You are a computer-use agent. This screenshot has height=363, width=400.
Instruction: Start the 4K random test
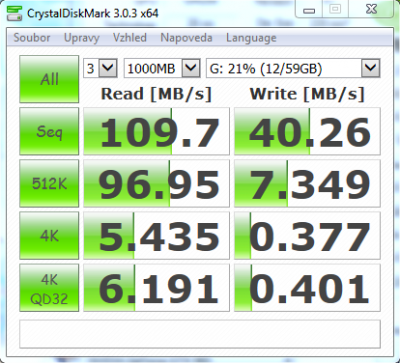tap(49, 236)
